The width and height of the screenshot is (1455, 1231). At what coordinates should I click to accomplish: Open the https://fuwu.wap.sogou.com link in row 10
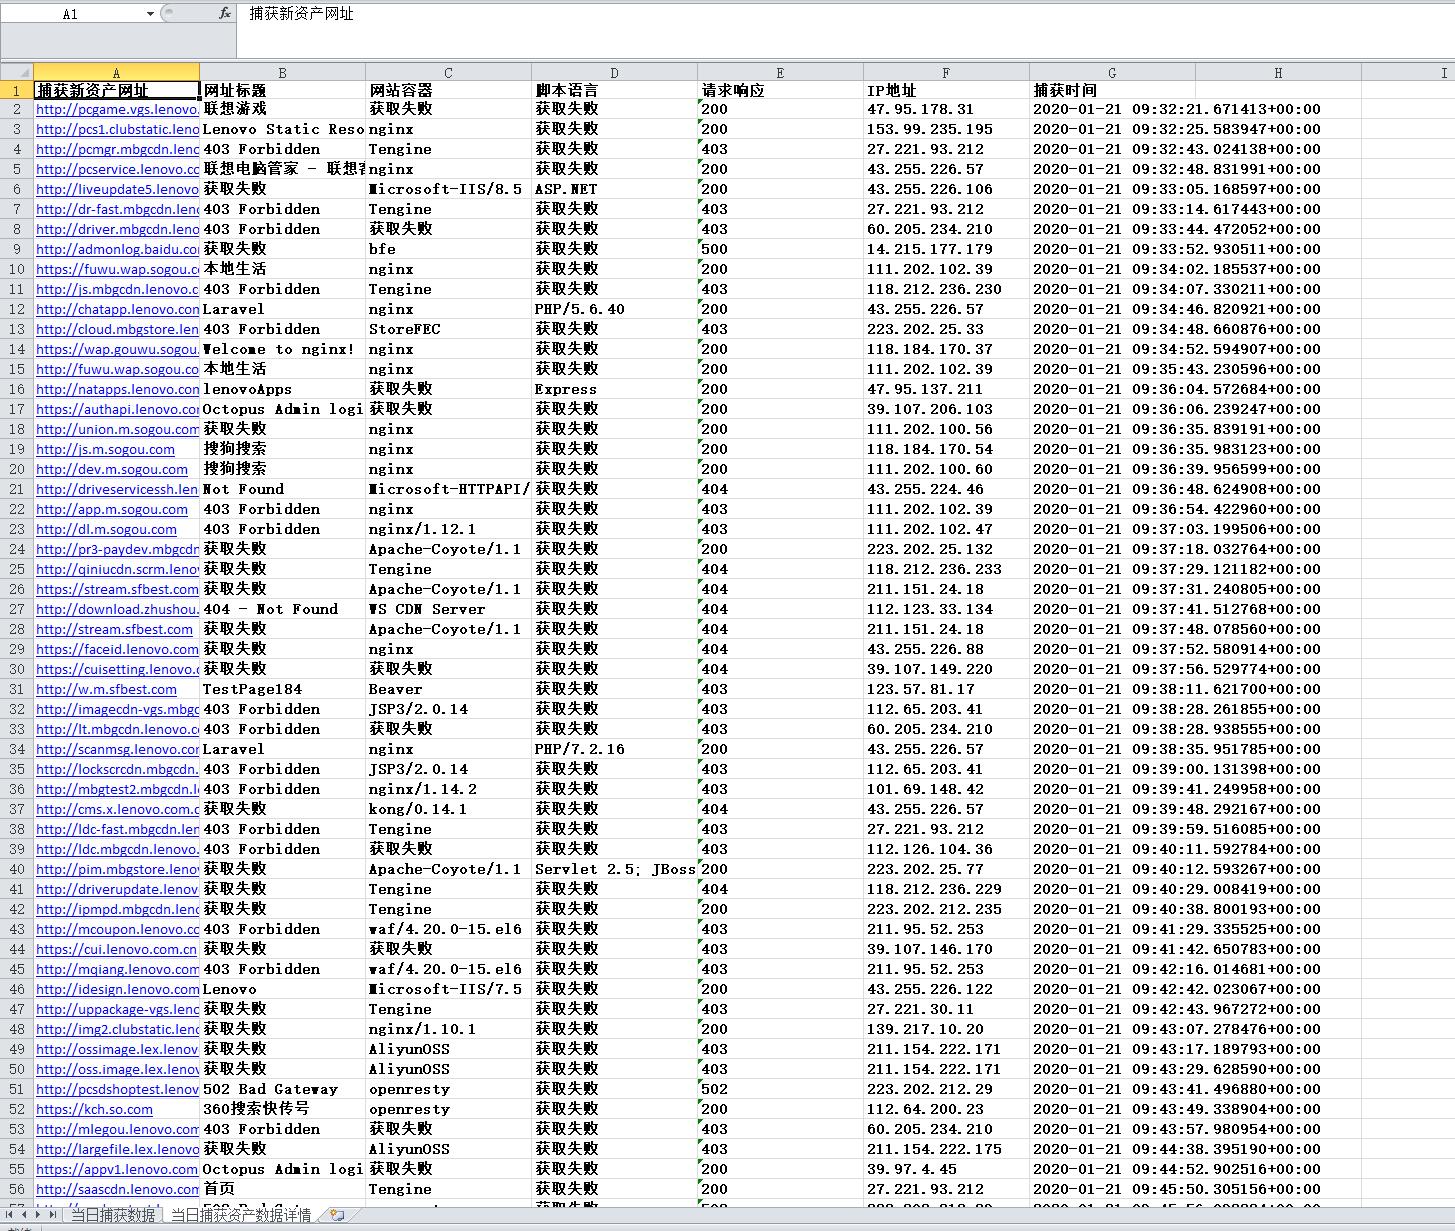tap(117, 269)
